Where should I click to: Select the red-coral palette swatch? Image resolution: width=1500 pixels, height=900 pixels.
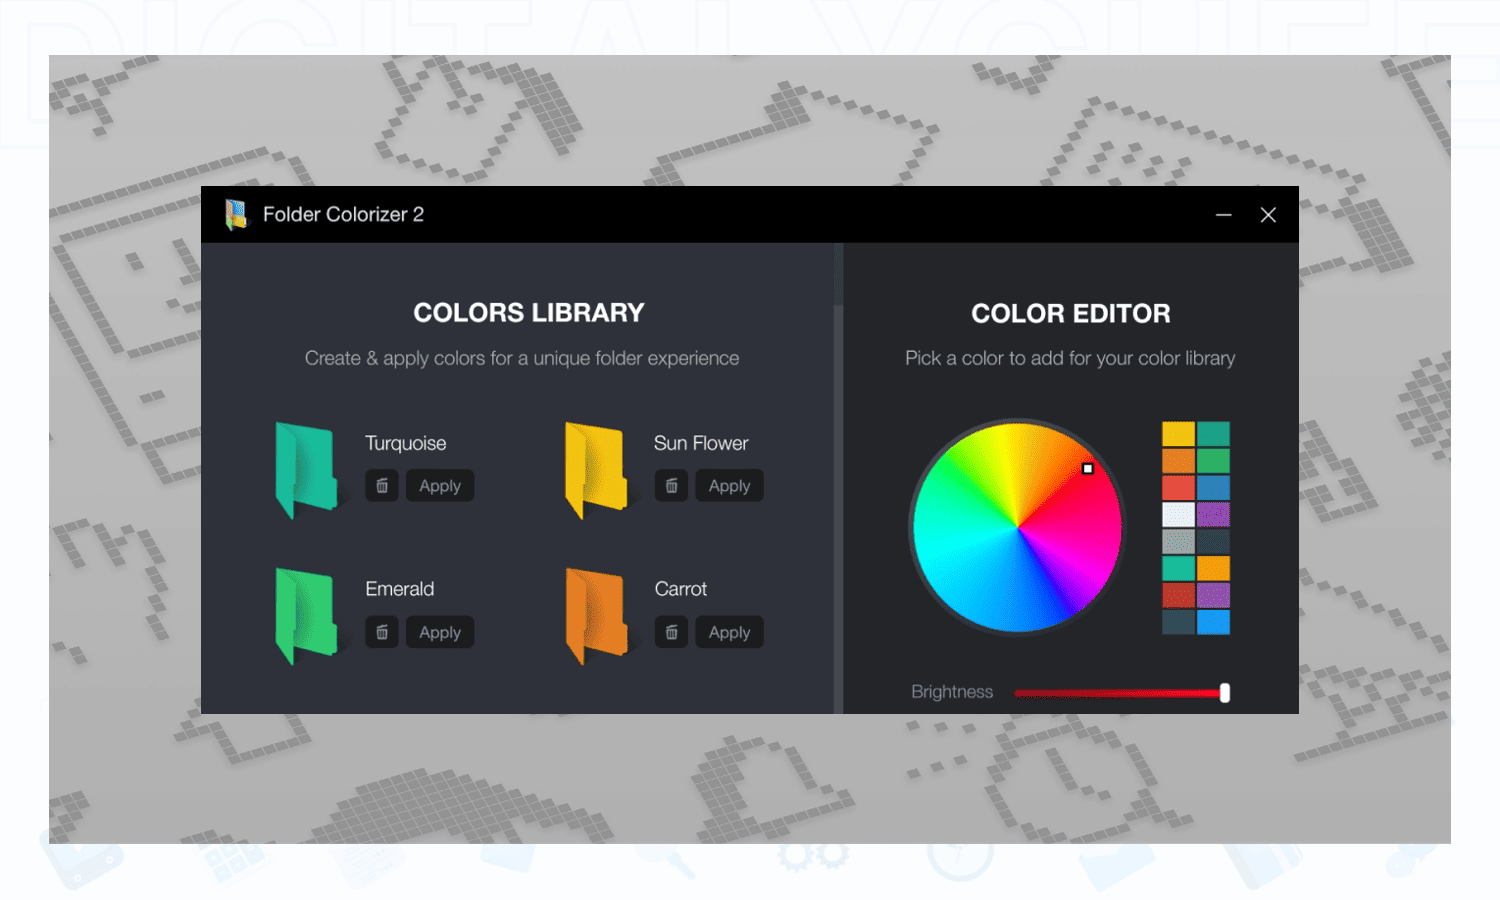point(1178,488)
